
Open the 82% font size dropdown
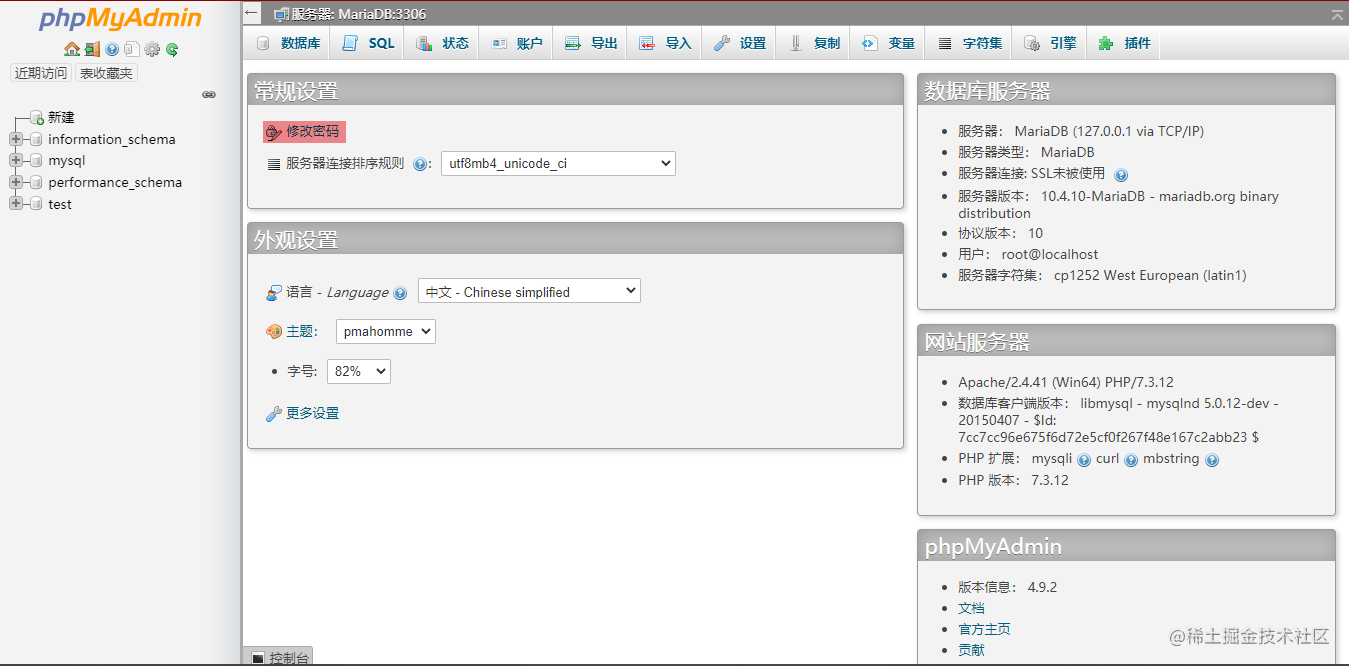pos(359,371)
